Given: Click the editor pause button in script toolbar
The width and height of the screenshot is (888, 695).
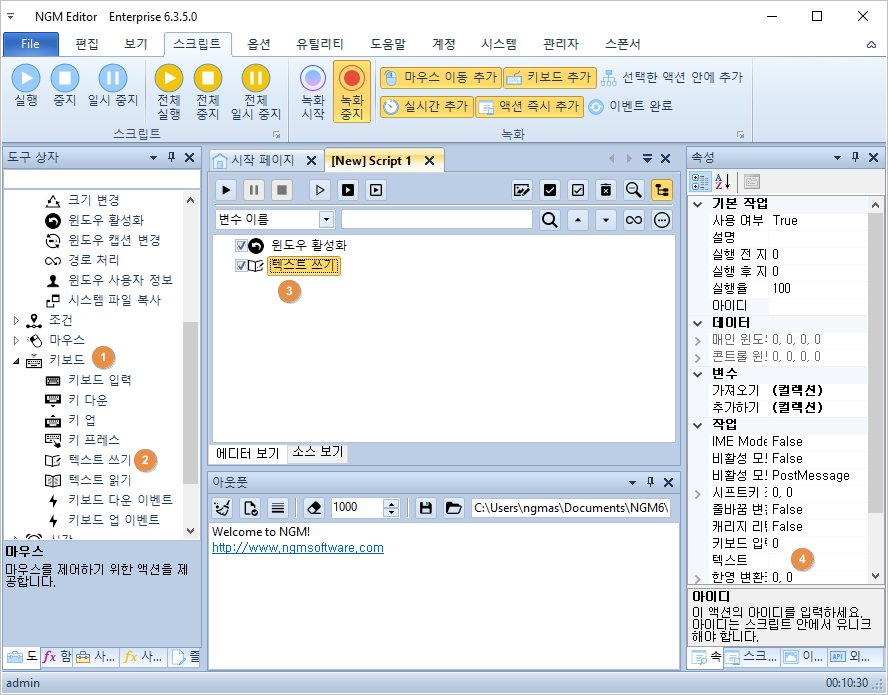Looking at the screenshot, I should tap(254, 190).
